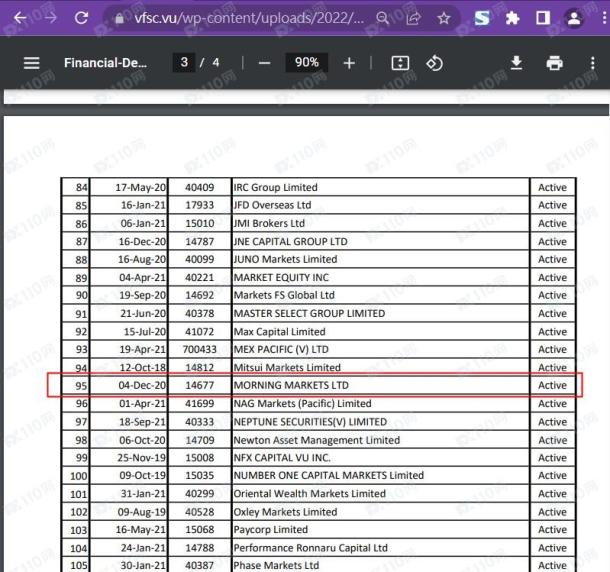This screenshot has height=572, width=610.
Task: Select JFD Overseas Ltd entry
Action: pyautogui.click(x=272, y=205)
